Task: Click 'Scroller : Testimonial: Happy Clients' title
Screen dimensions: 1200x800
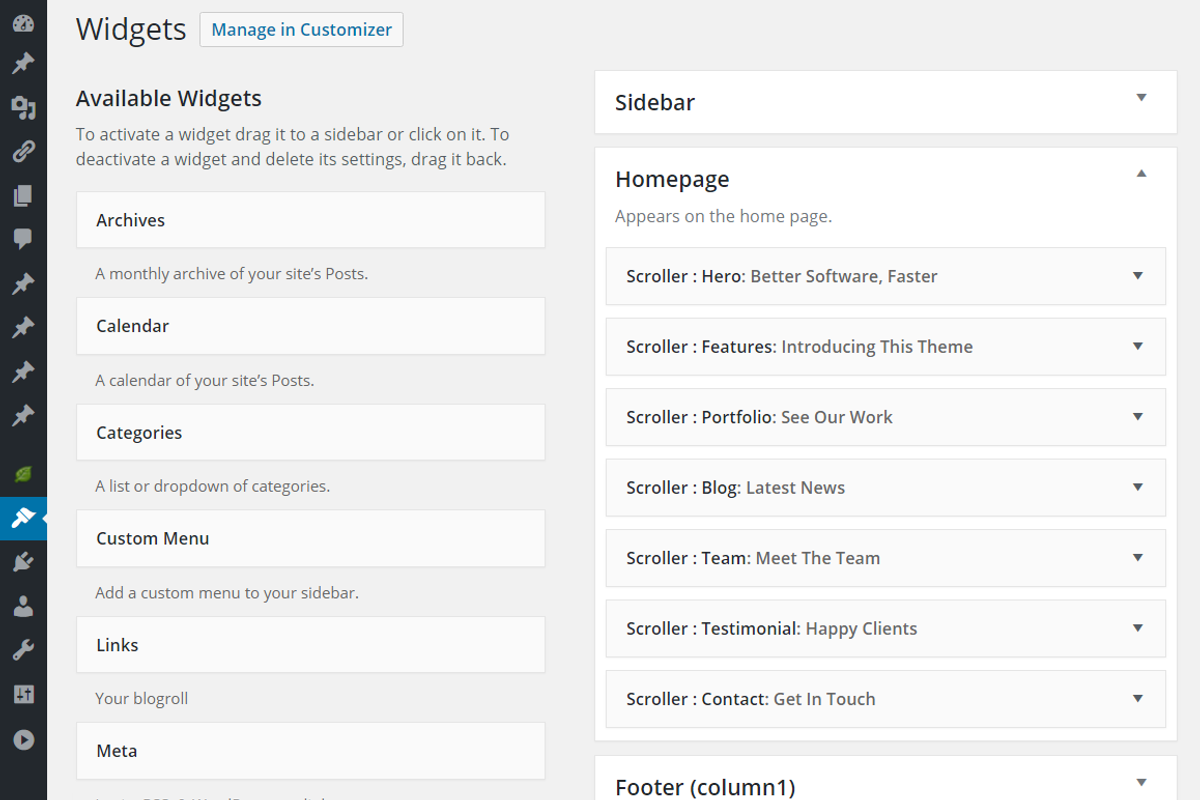Action: [x=771, y=629]
